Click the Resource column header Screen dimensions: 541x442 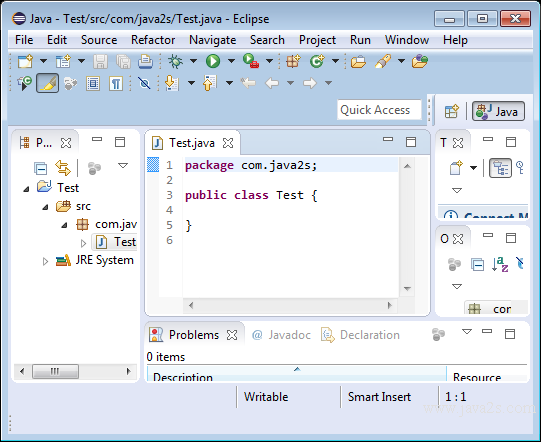tap(487, 375)
